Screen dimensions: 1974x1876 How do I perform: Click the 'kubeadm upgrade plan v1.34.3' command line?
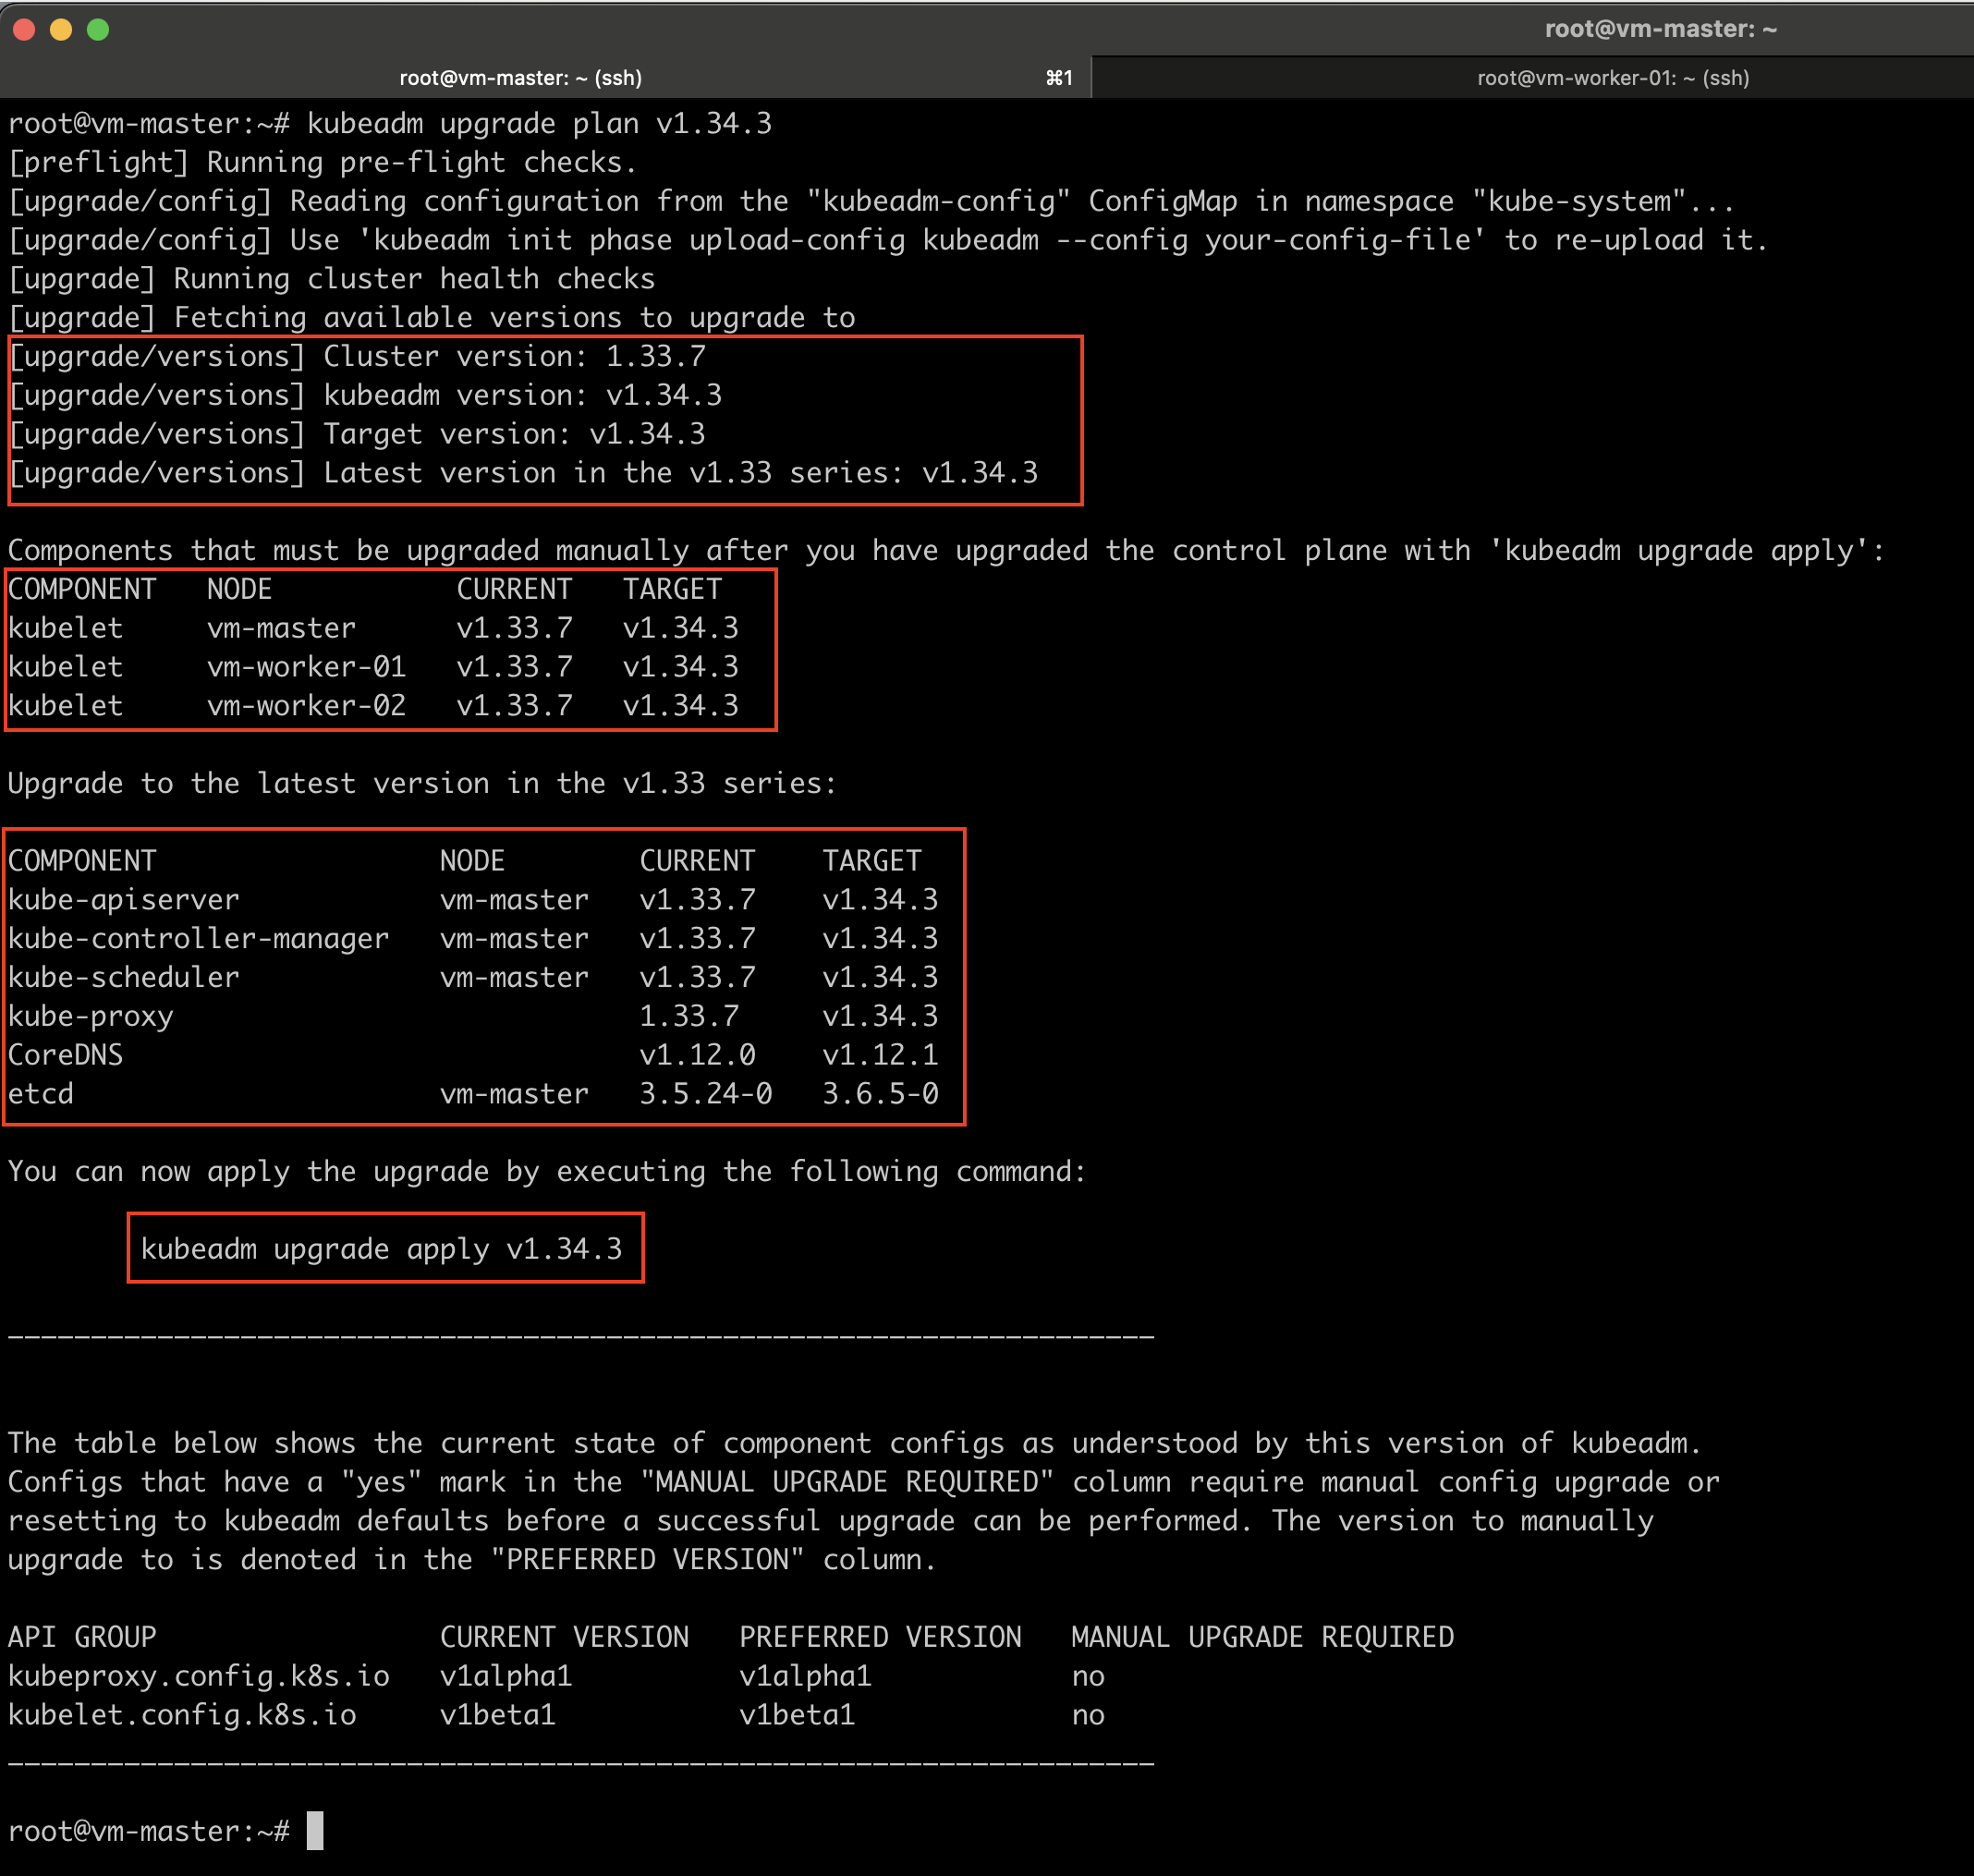(538, 123)
